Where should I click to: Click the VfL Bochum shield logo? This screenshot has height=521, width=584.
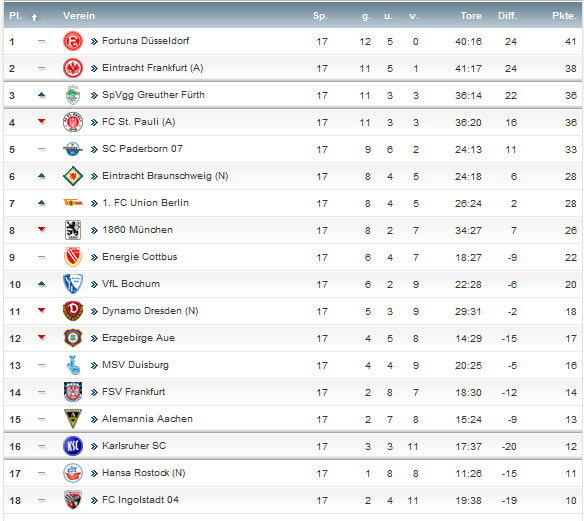[x=73, y=284]
